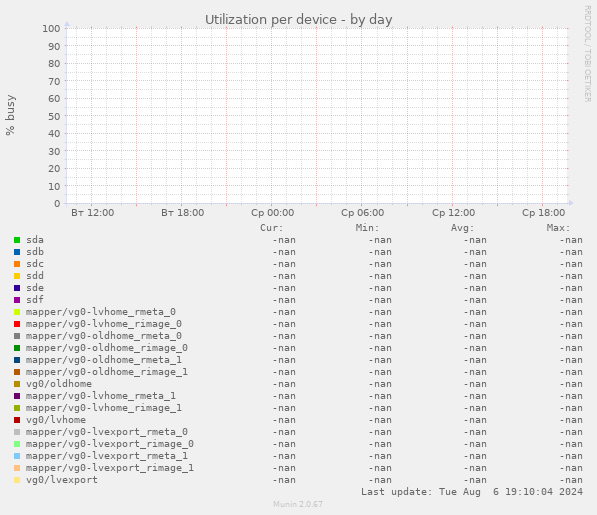
Task: Click mapper/vg0-lvhome_rimage_0 label
Action: (104, 324)
